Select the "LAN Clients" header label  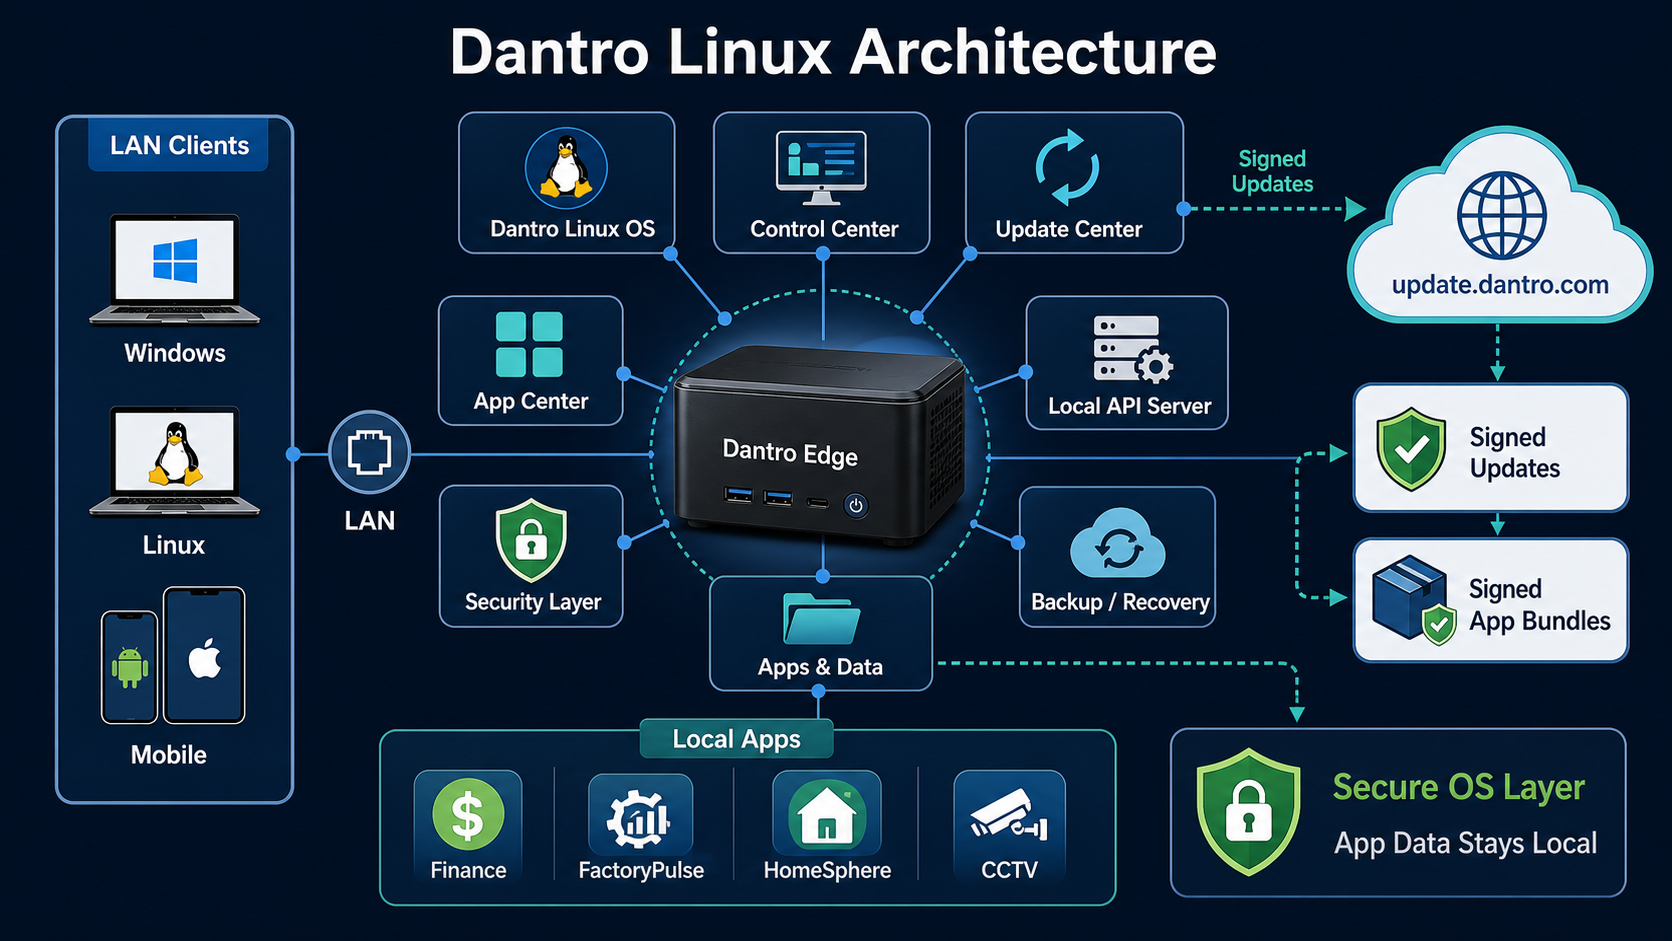pos(180,145)
